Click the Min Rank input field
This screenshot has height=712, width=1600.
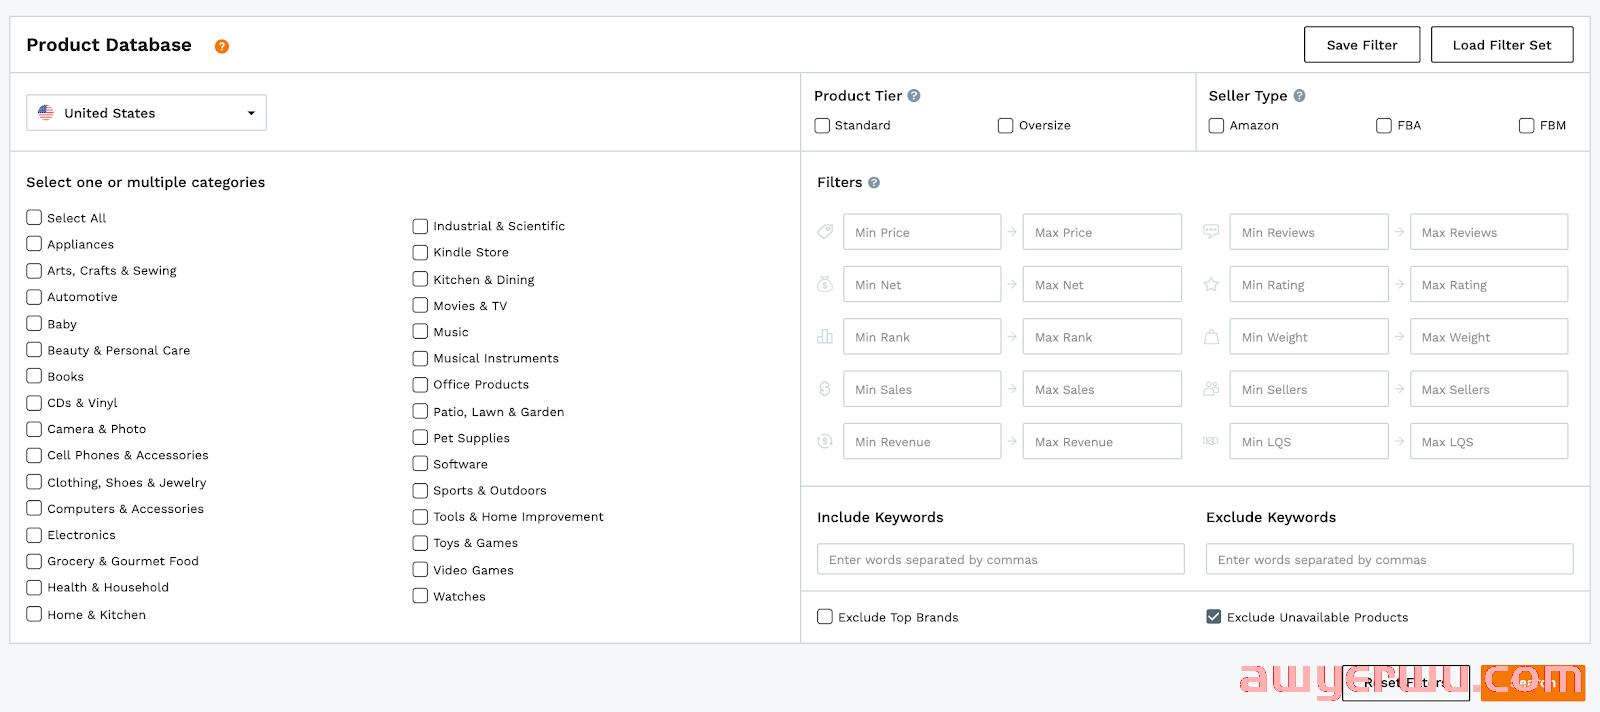tap(922, 337)
